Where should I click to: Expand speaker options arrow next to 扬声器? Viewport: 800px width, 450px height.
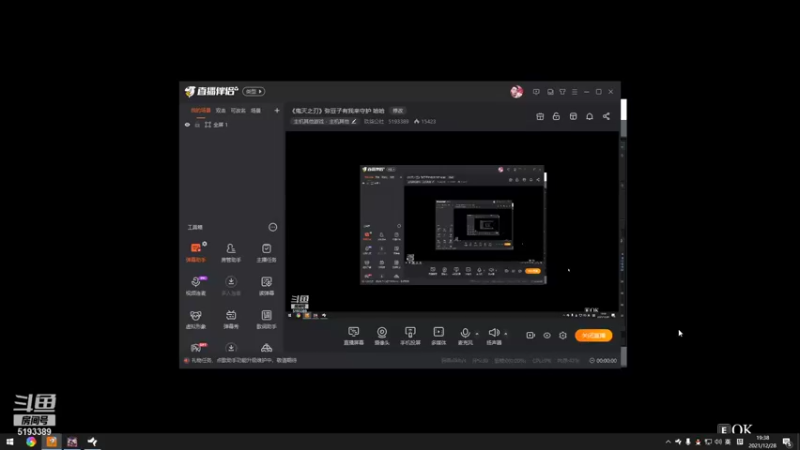pos(506,334)
